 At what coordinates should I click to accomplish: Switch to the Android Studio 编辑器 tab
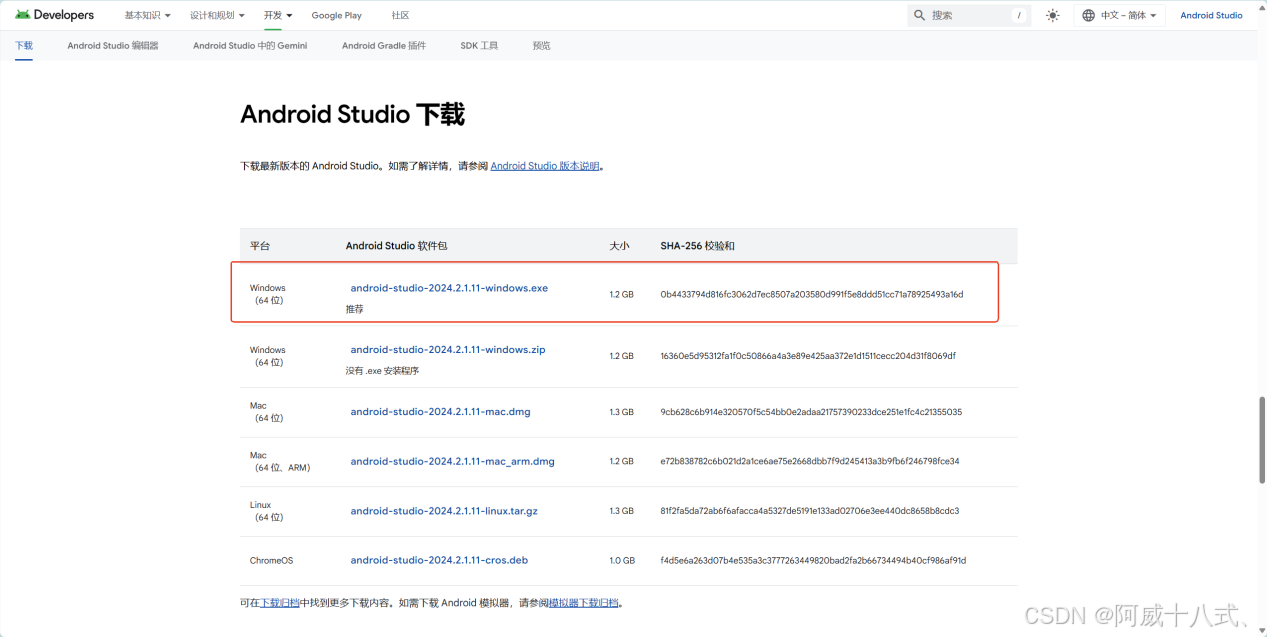(x=112, y=45)
